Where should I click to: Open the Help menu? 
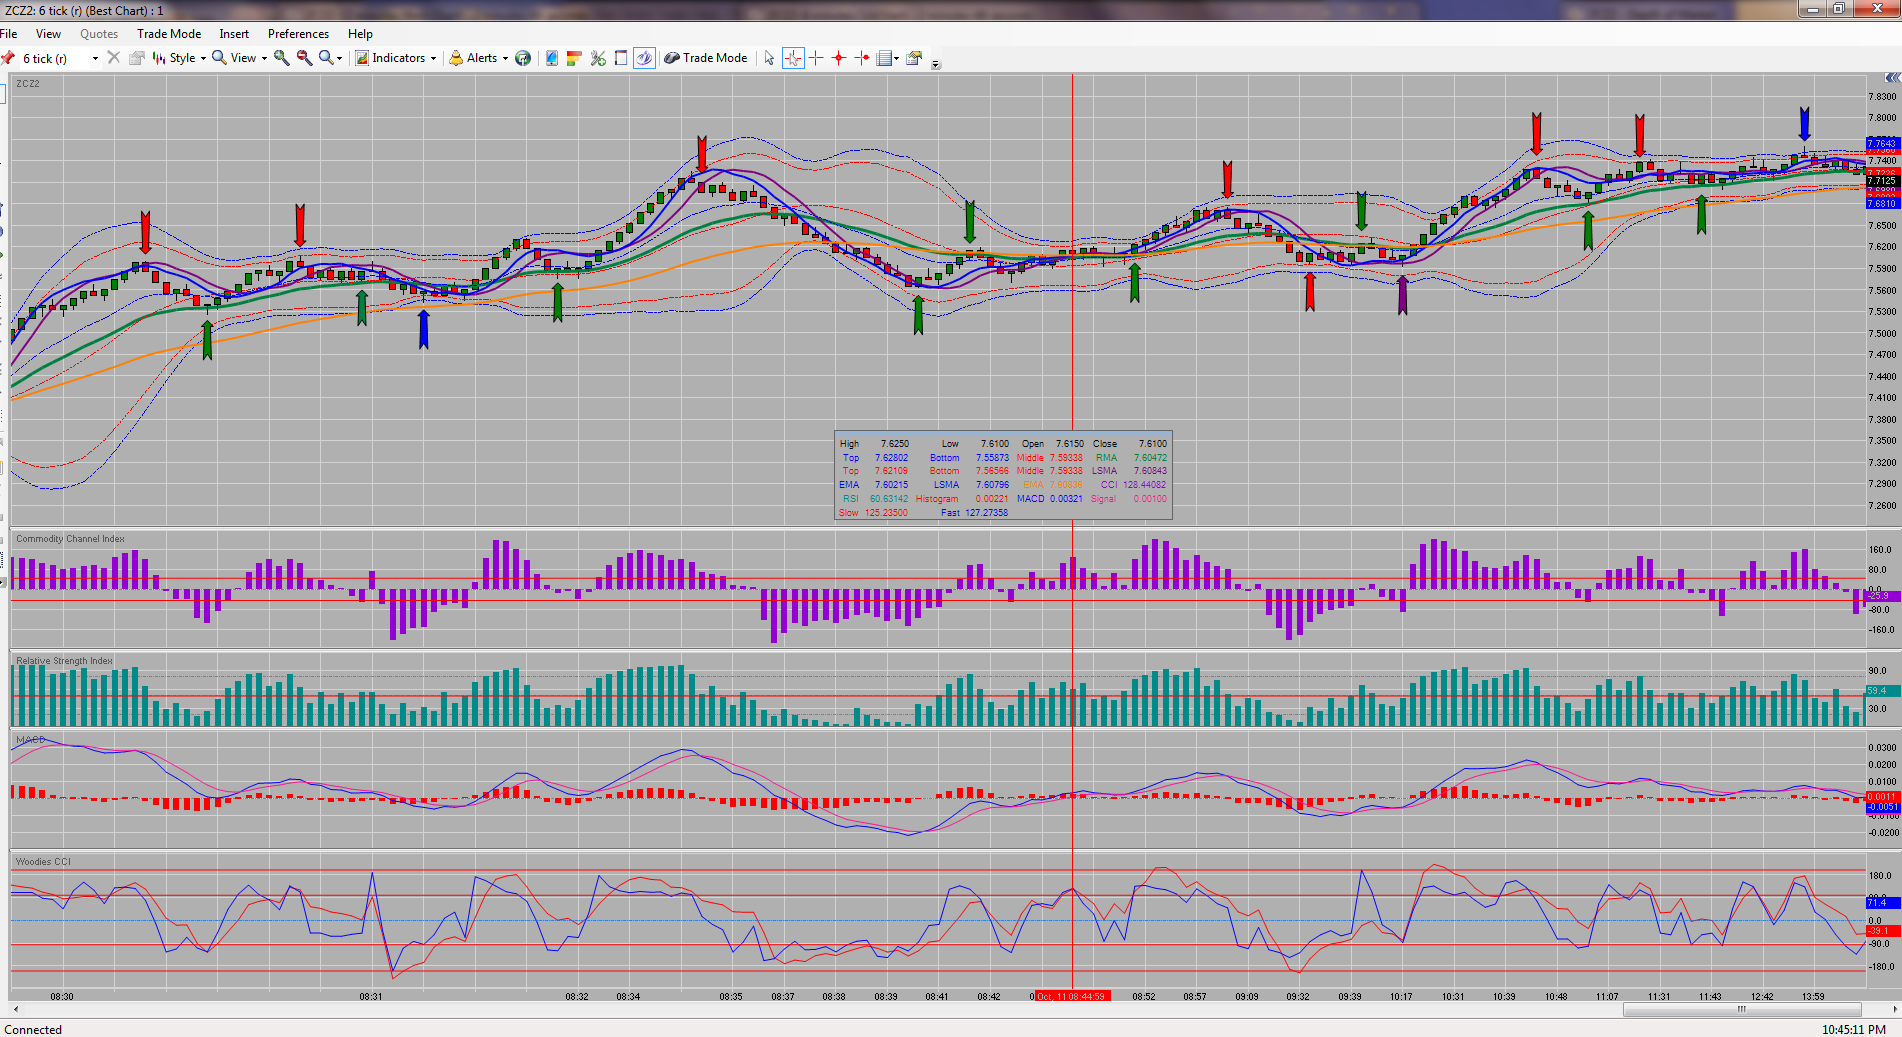click(360, 34)
